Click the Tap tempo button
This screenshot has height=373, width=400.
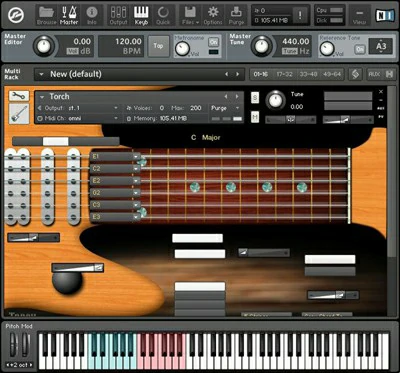pyautogui.click(x=158, y=46)
